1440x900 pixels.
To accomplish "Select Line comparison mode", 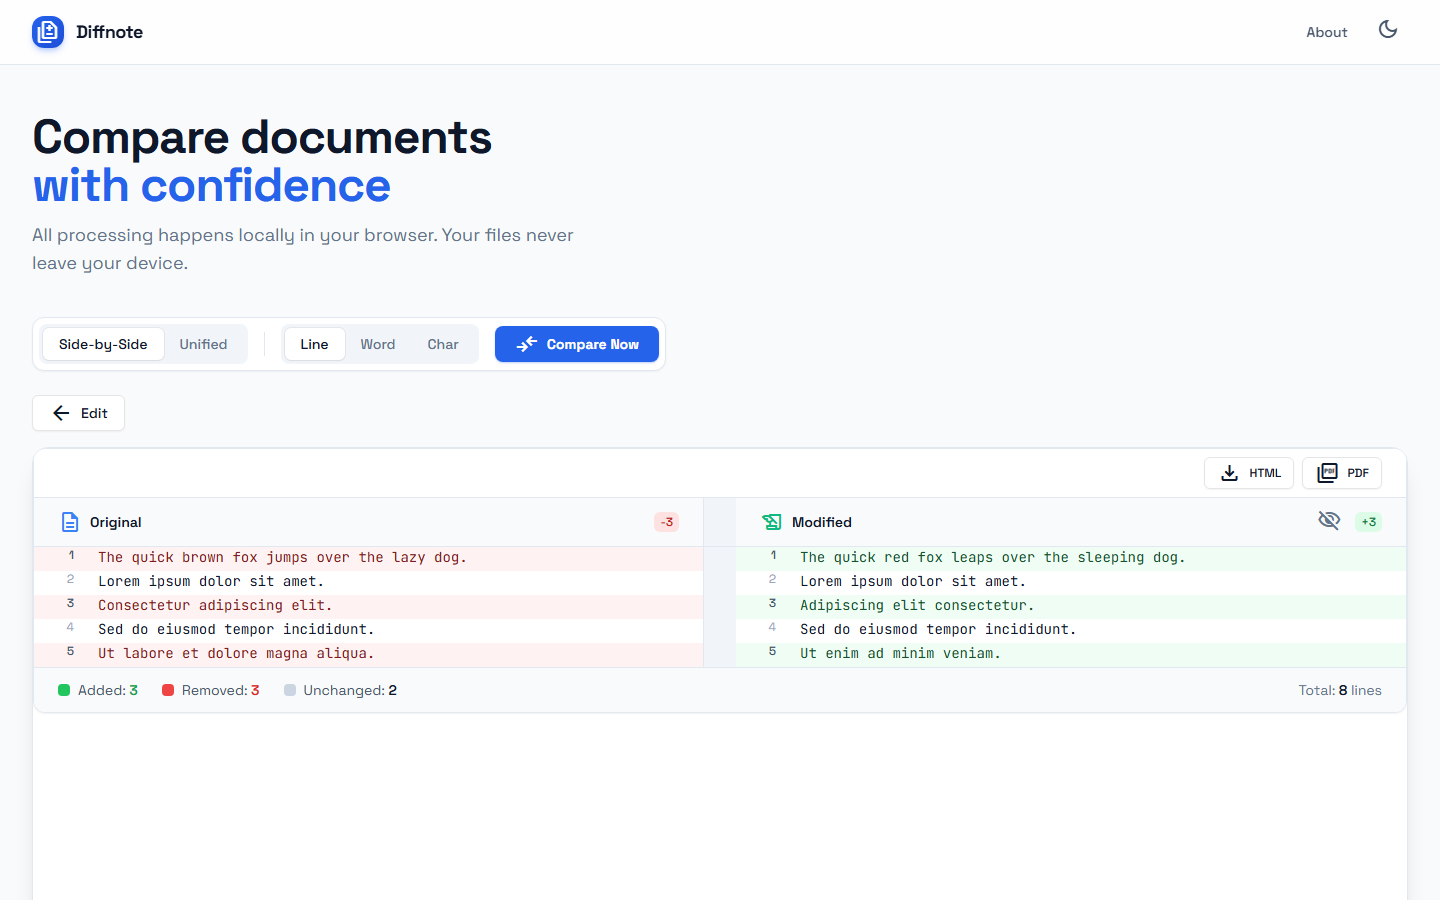I will click(314, 344).
